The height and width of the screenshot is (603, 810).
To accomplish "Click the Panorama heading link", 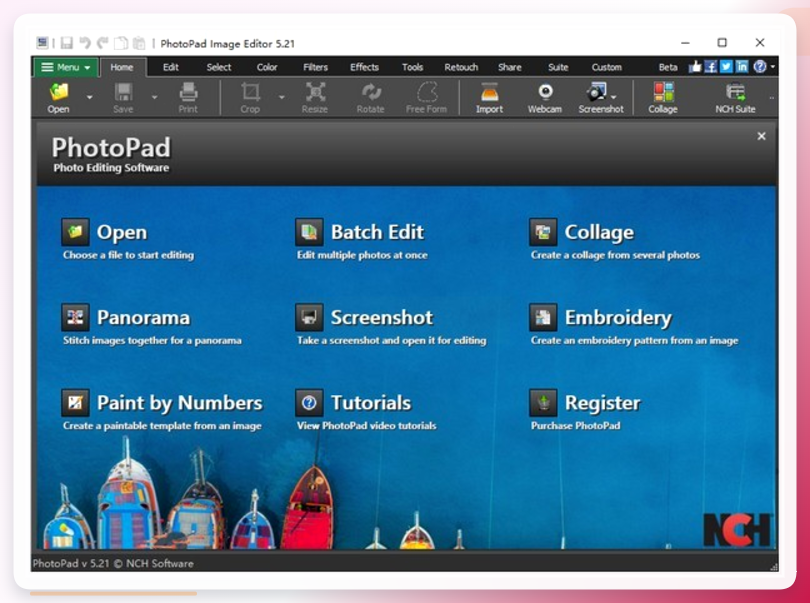I will pos(143,317).
